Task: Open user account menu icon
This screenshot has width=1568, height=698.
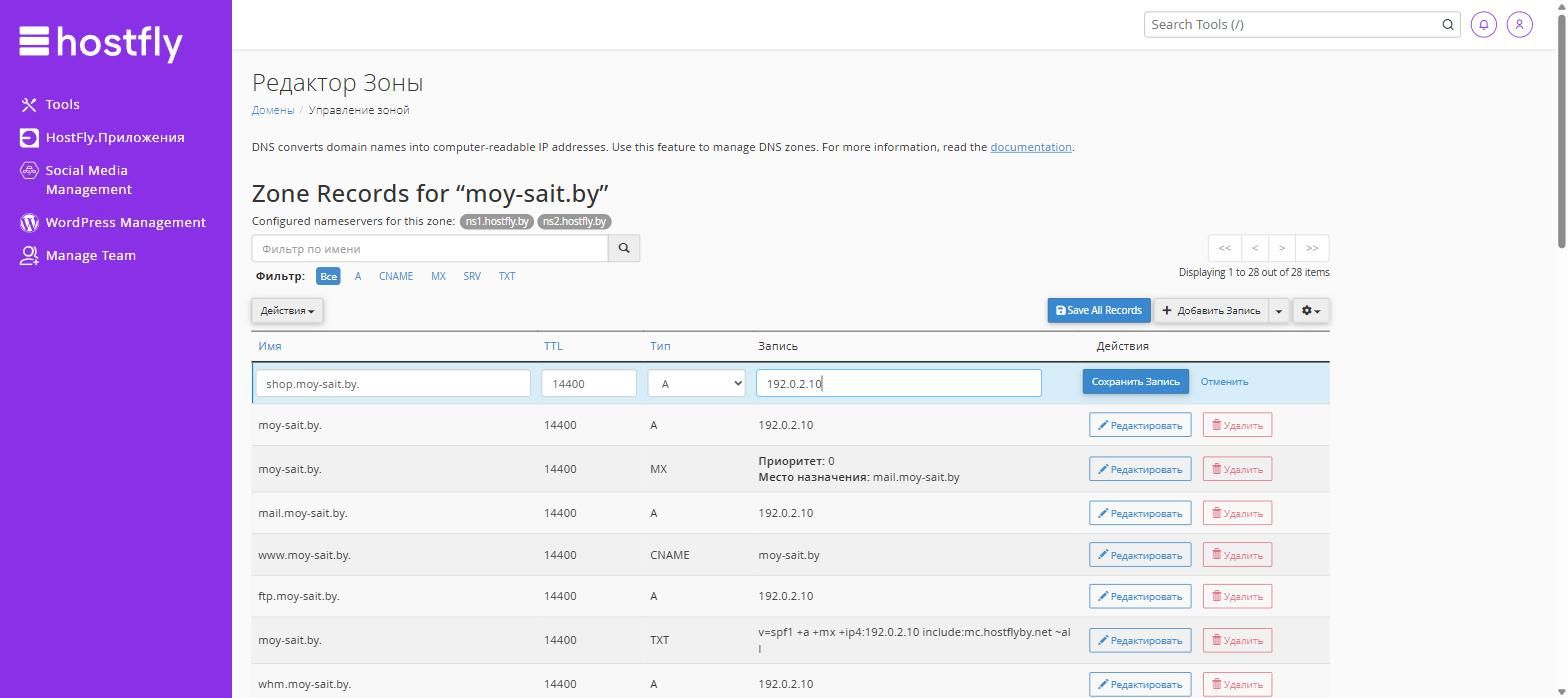Action: tap(1519, 24)
